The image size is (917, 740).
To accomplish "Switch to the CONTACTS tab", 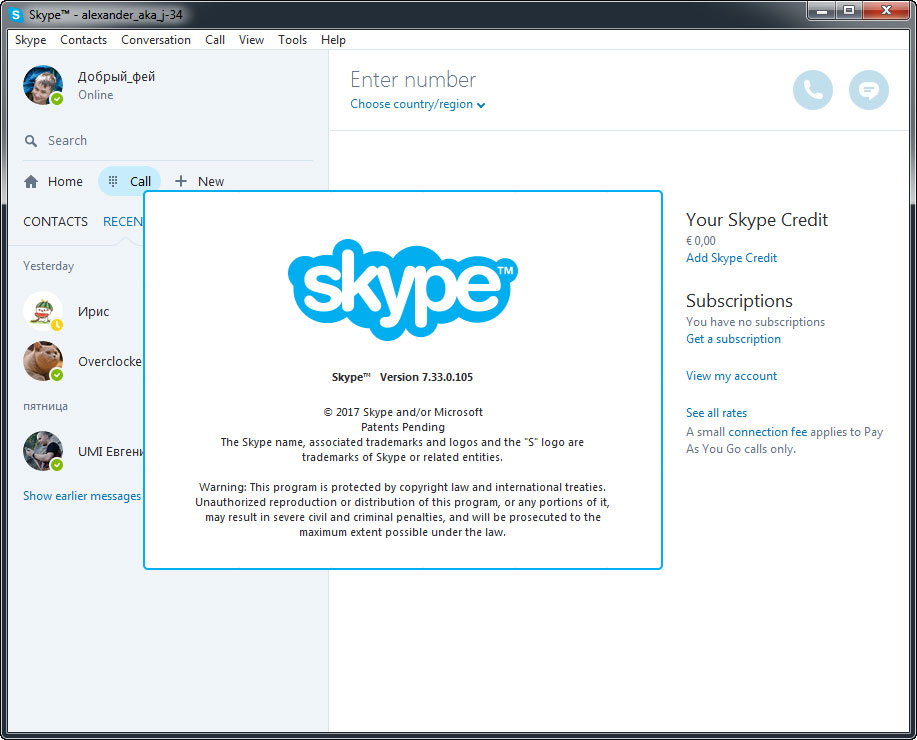I will (56, 222).
